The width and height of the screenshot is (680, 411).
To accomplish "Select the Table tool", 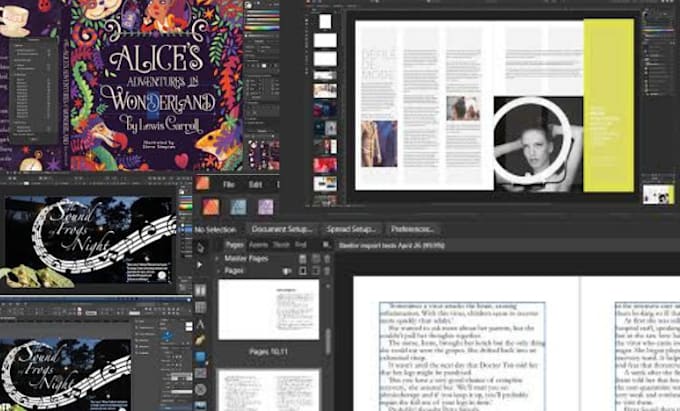I will coord(200,307).
